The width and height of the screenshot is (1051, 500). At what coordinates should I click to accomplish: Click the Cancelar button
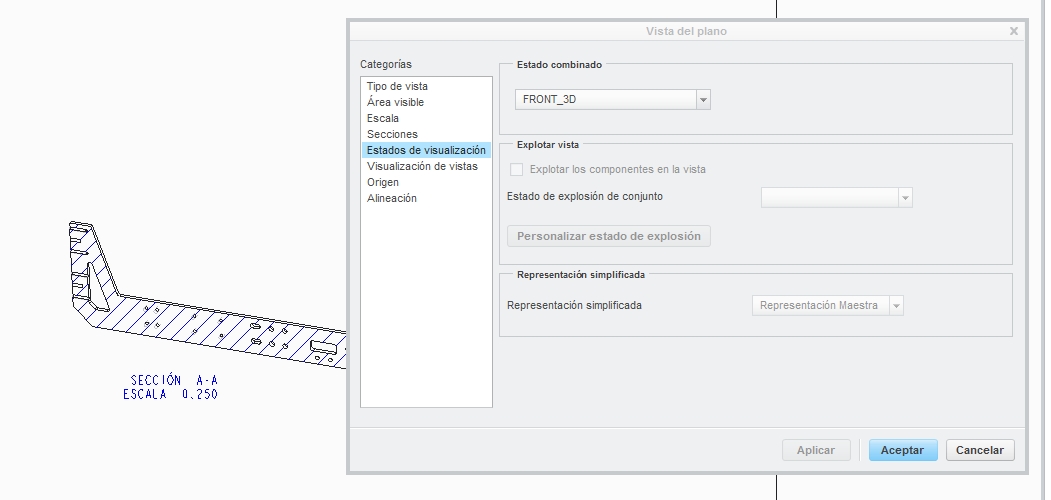point(980,450)
